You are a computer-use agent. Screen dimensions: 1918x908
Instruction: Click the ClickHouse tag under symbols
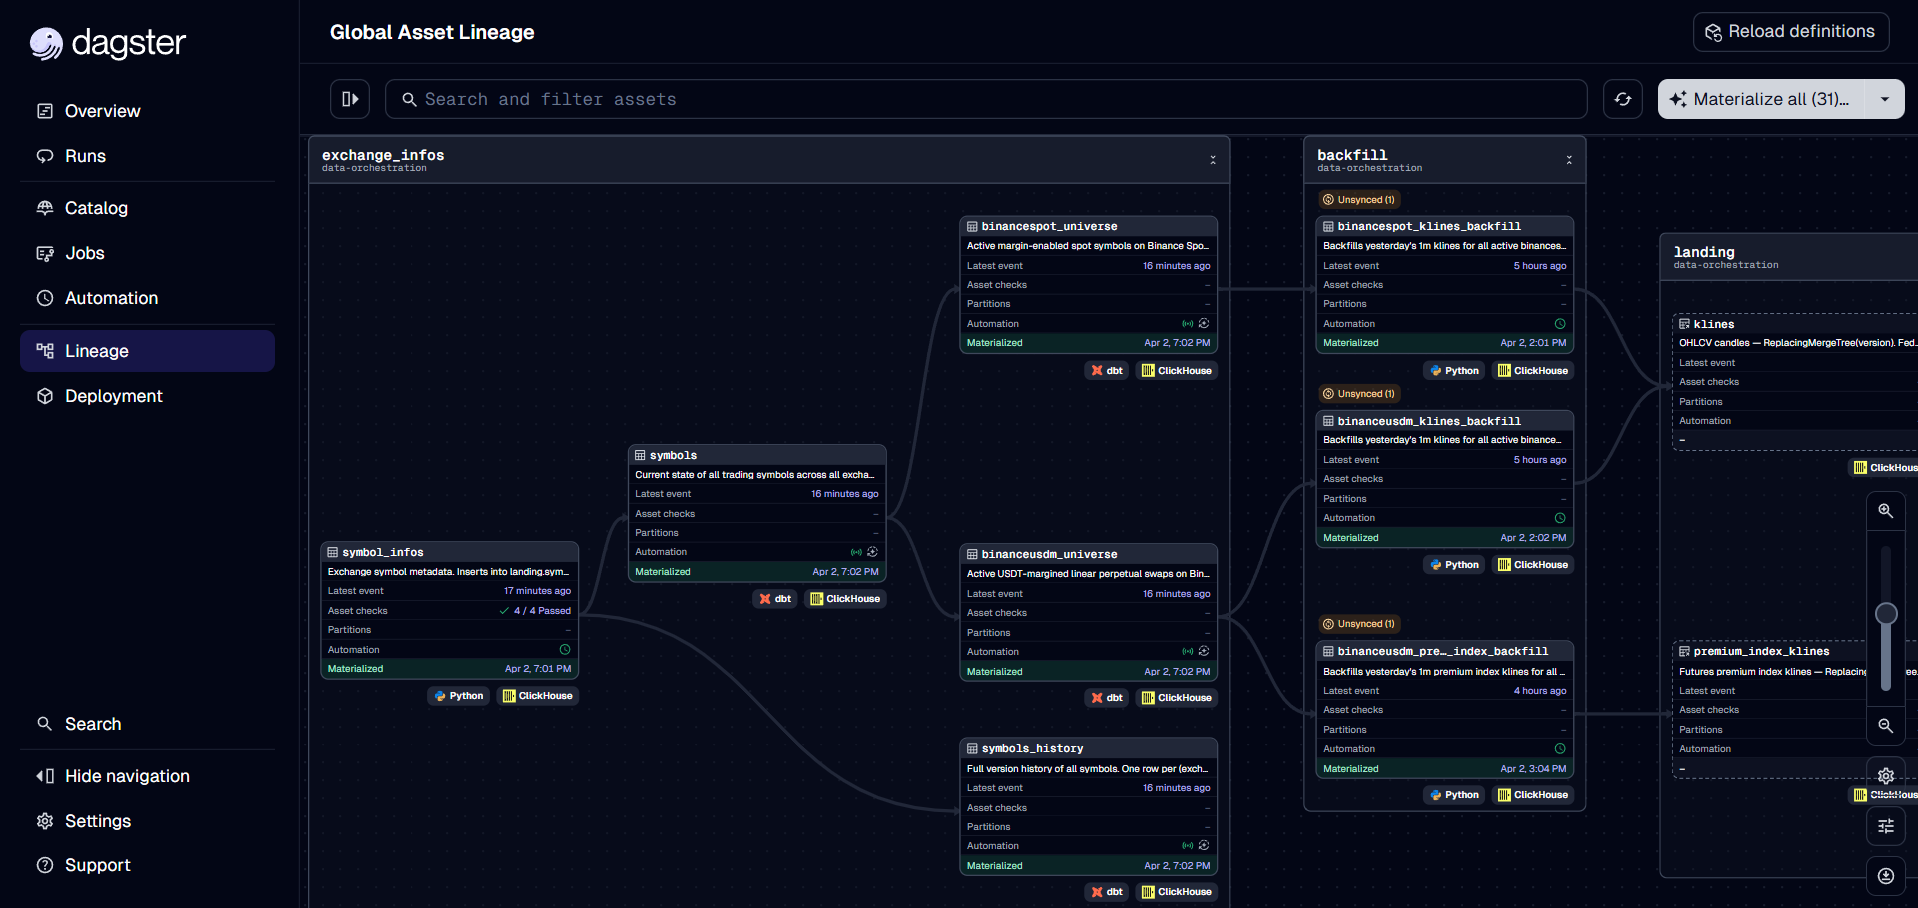(x=845, y=599)
